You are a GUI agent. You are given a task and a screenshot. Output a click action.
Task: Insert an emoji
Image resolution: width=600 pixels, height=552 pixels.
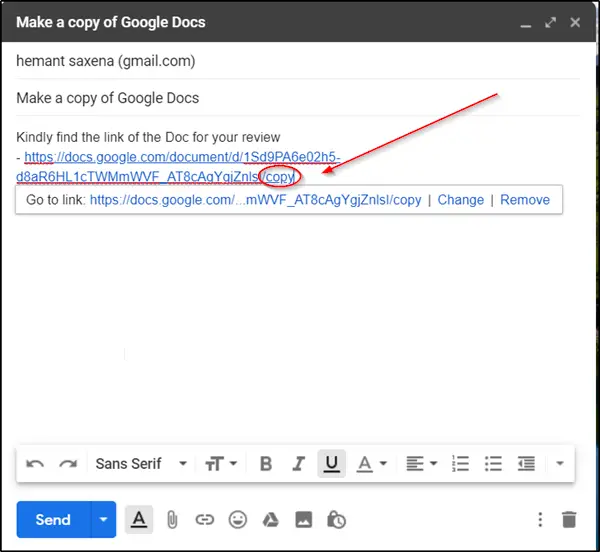coord(238,520)
